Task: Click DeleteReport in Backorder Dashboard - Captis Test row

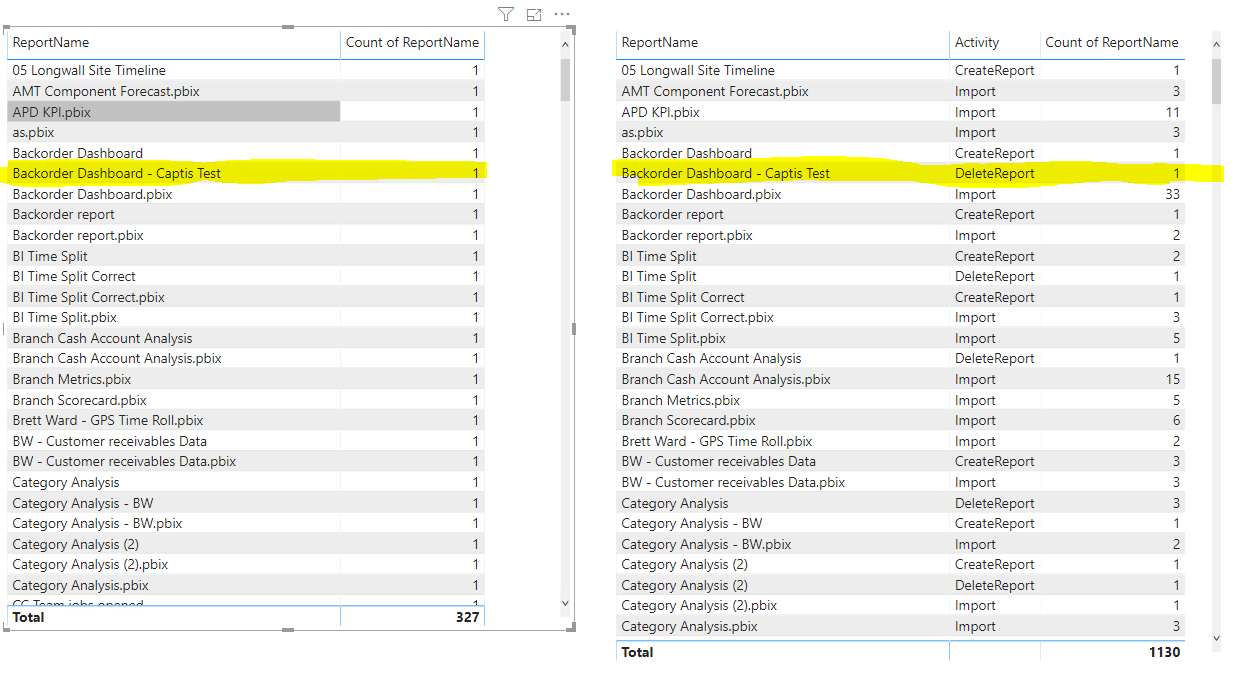Action: coord(995,173)
